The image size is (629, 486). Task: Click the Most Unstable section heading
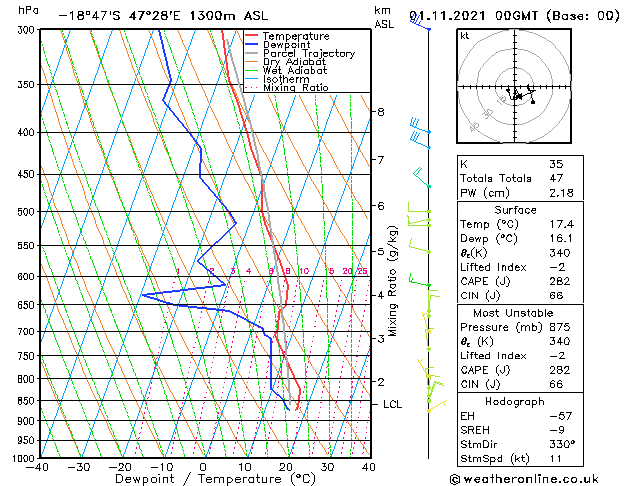[x=513, y=313]
